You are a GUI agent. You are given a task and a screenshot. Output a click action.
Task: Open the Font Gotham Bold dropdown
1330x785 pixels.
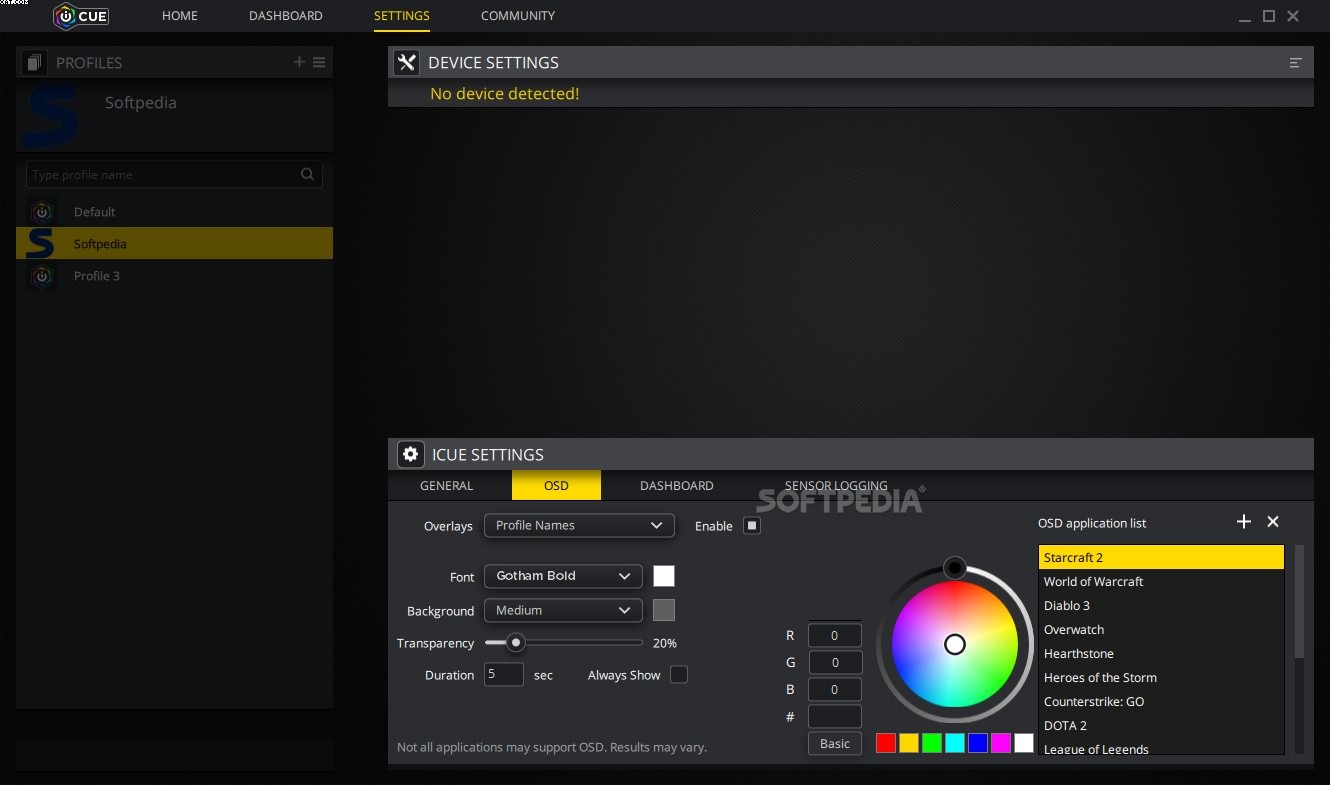pyautogui.click(x=563, y=576)
